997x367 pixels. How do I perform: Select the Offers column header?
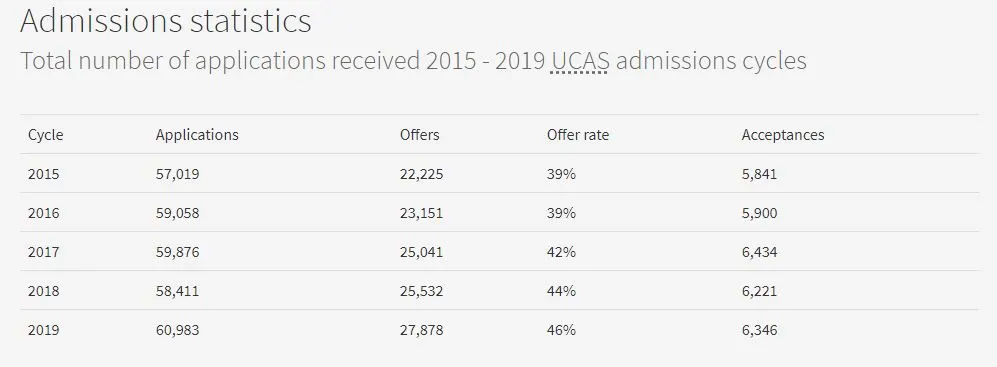(x=420, y=135)
